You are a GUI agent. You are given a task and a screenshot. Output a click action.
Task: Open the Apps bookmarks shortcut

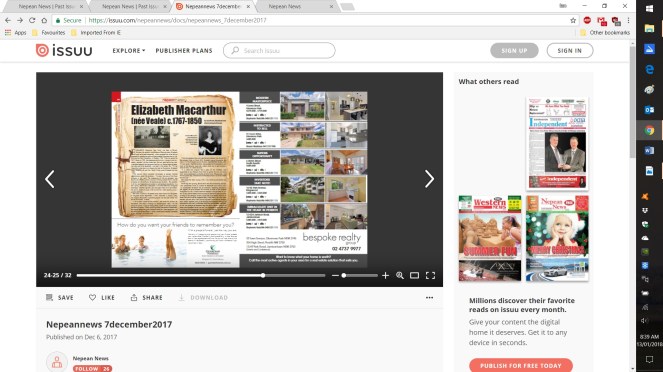tap(15, 33)
